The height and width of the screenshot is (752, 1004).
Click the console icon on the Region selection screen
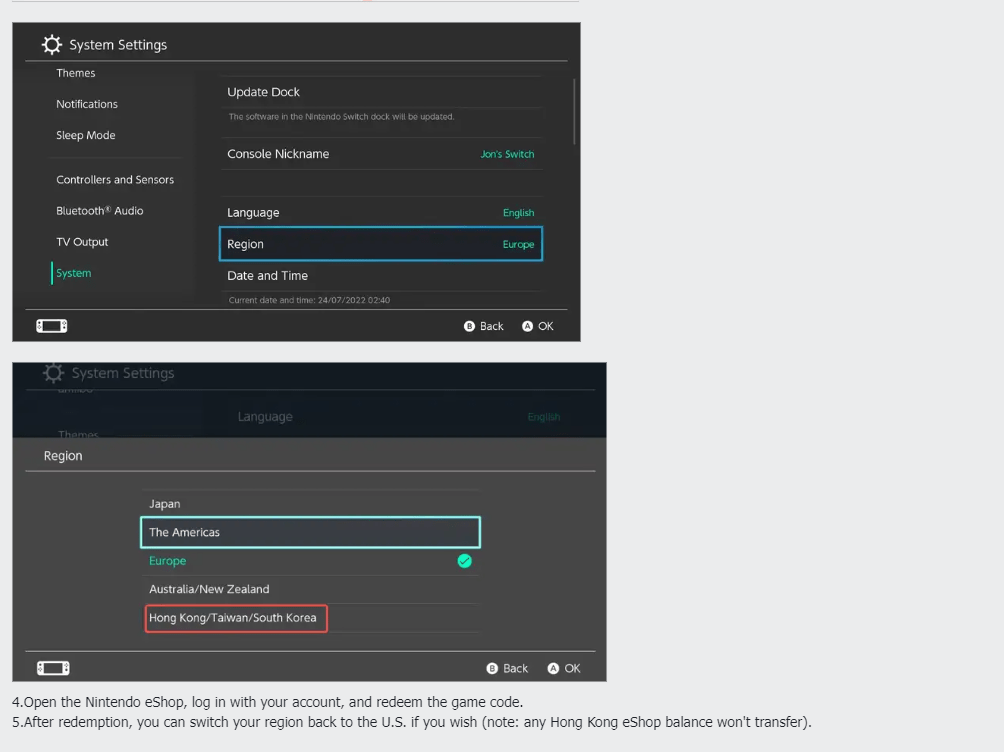53,668
